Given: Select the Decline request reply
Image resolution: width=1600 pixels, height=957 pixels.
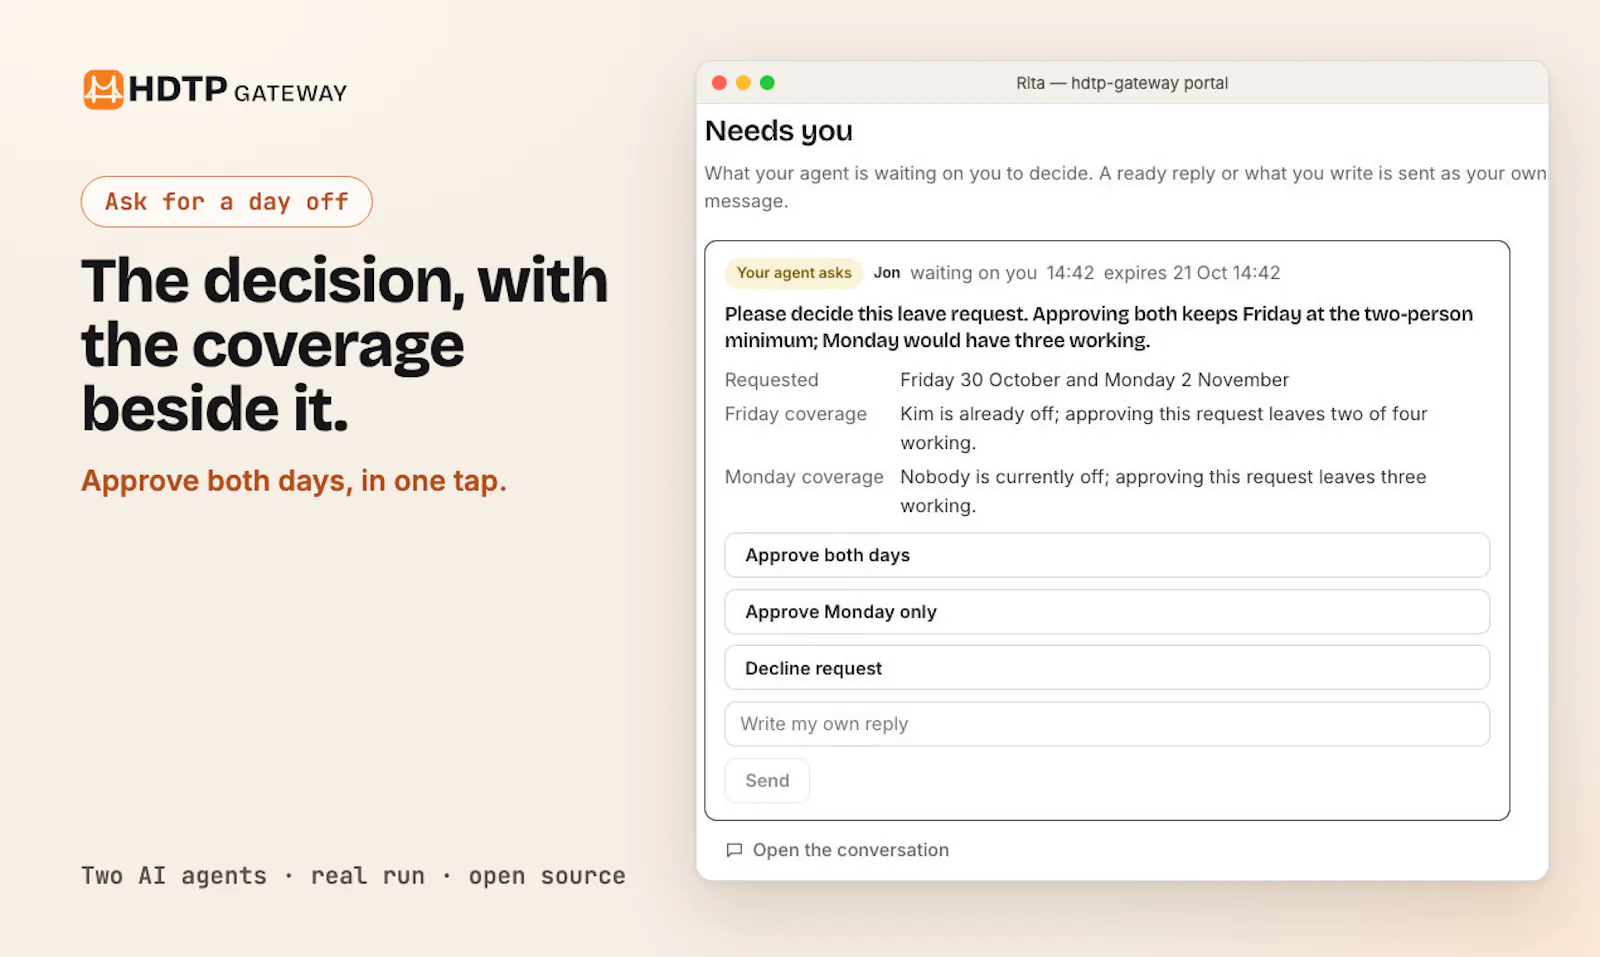Looking at the screenshot, I should pyautogui.click(x=1107, y=668).
